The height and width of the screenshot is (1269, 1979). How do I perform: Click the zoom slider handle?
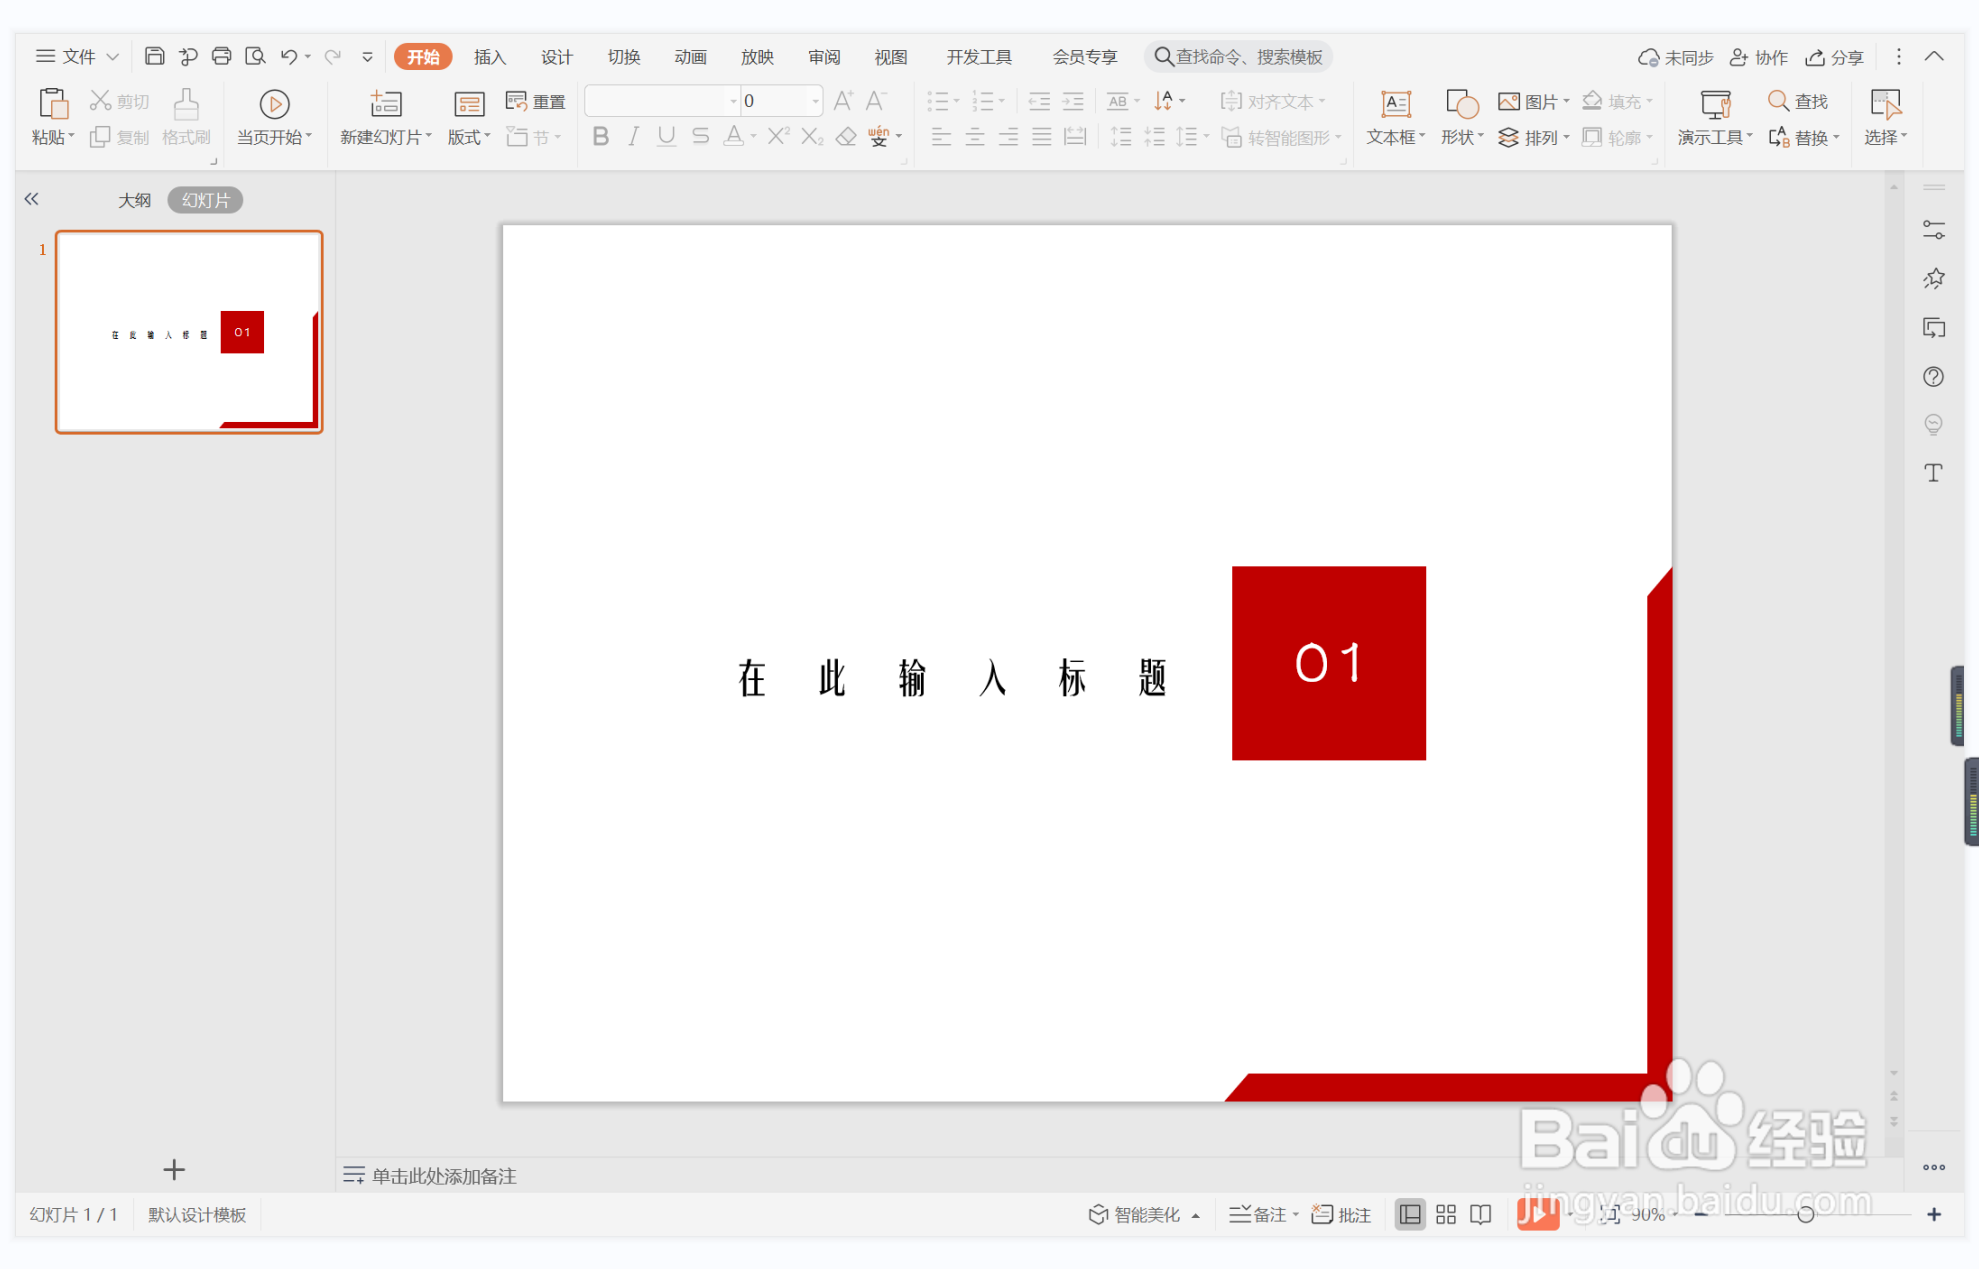(x=1805, y=1214)
